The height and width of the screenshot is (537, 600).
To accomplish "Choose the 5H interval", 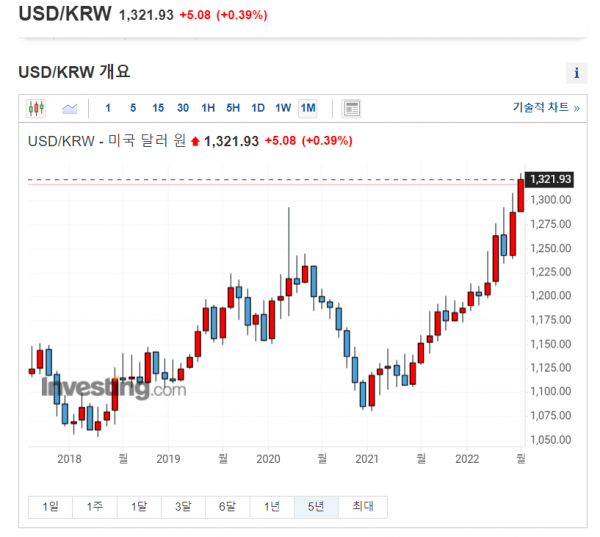I will click(233, 108).
